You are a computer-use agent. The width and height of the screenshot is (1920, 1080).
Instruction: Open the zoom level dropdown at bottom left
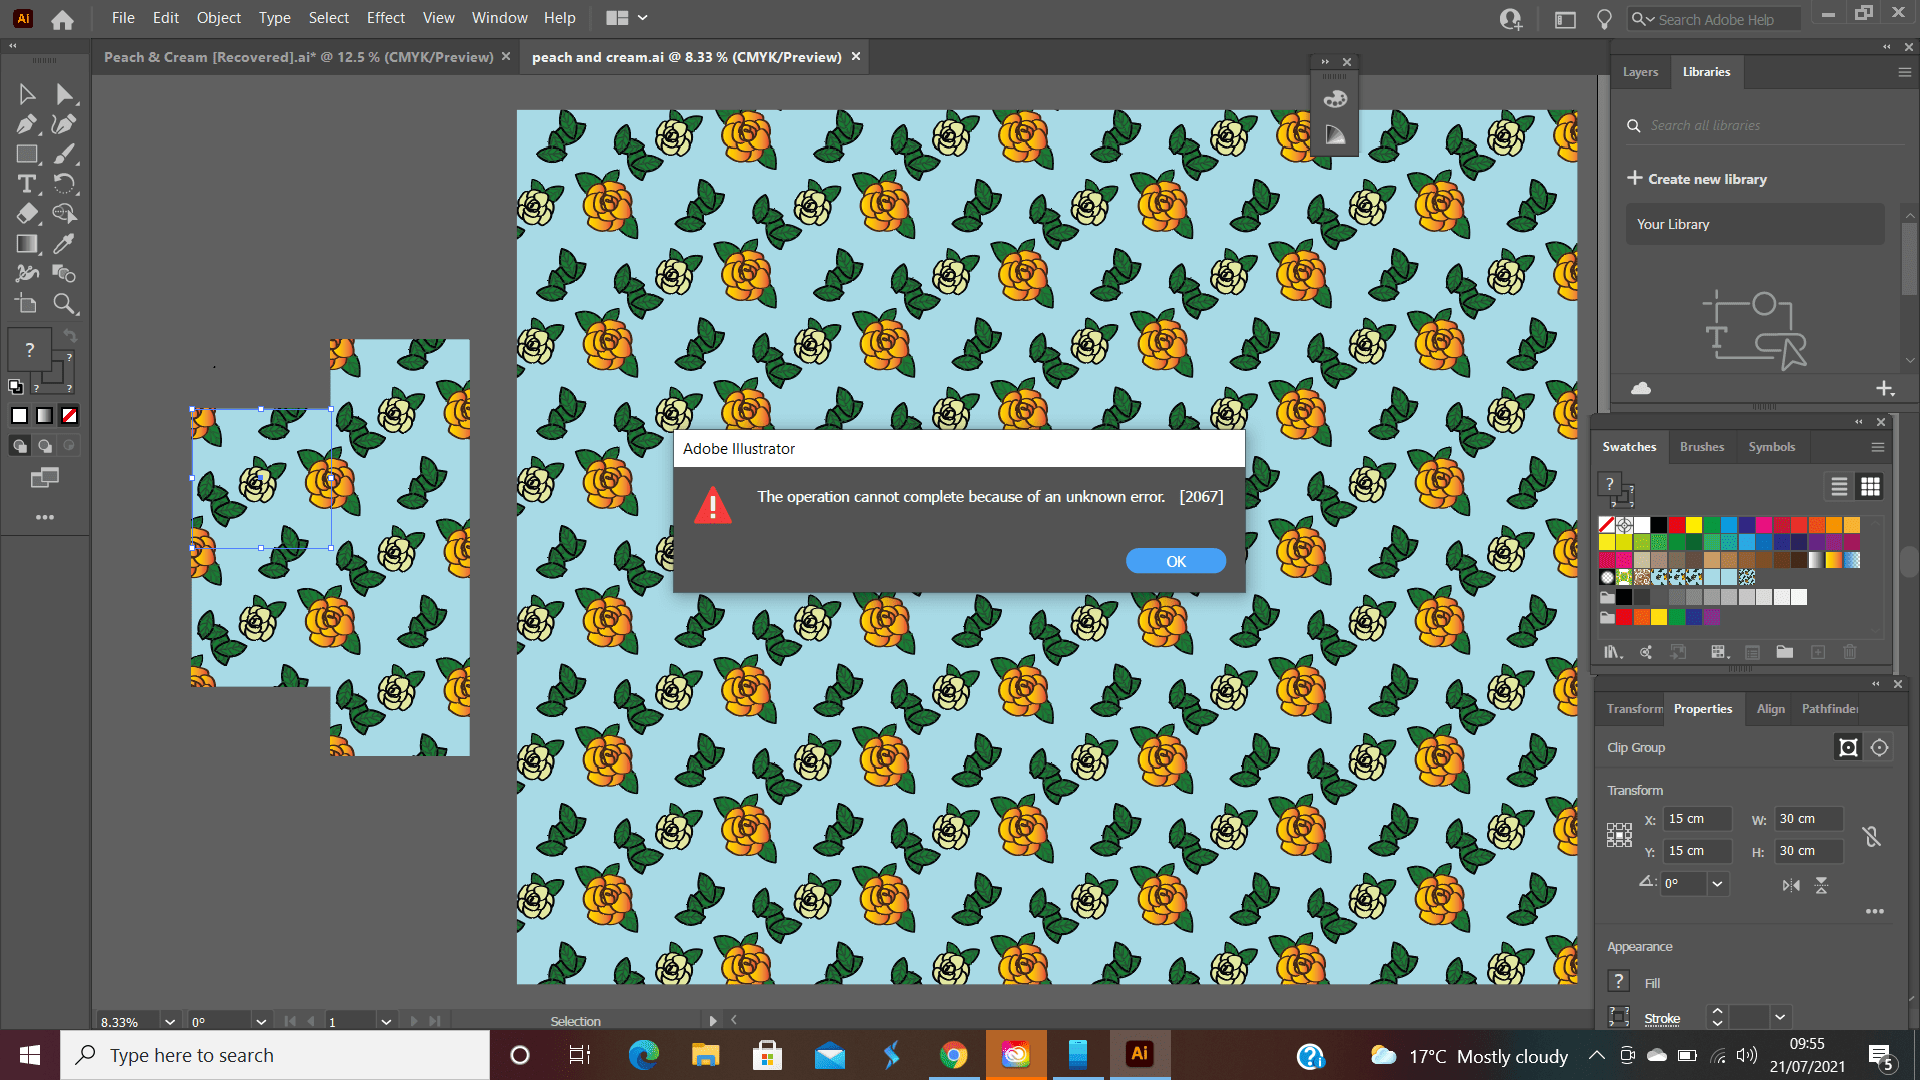pyautogui.click(x=169, y=1021)
